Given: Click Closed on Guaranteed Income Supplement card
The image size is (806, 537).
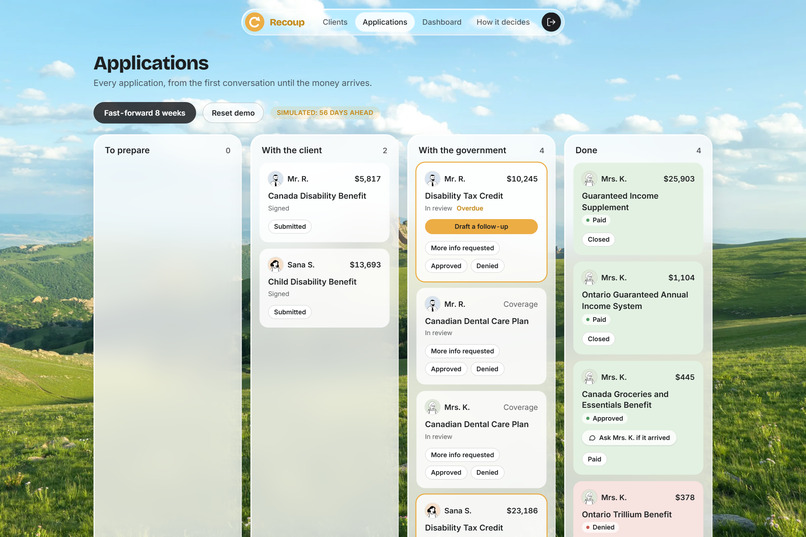Looking at the screenshot, I should [x=598, y=239].
